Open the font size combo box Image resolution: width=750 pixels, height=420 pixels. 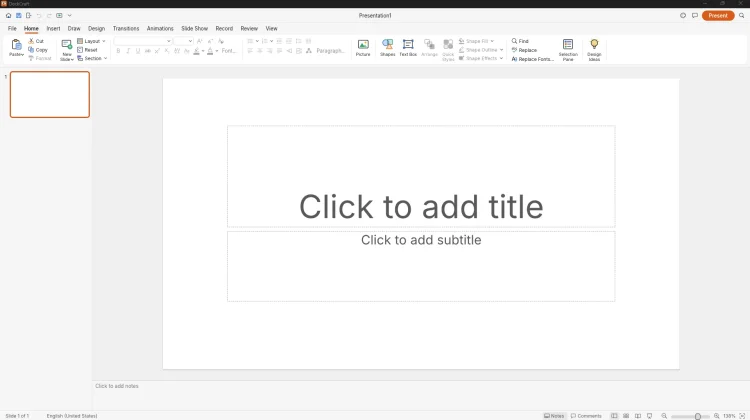[x=183, y=41]
